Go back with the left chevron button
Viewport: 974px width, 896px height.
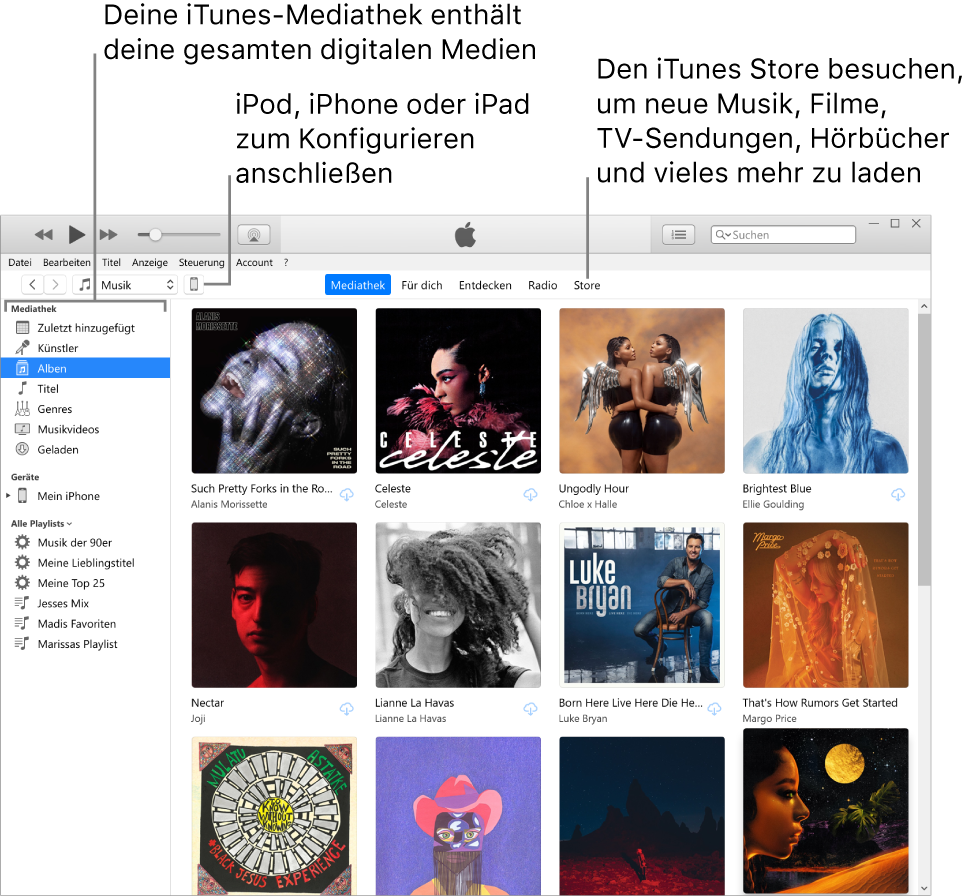coord(32,285)
